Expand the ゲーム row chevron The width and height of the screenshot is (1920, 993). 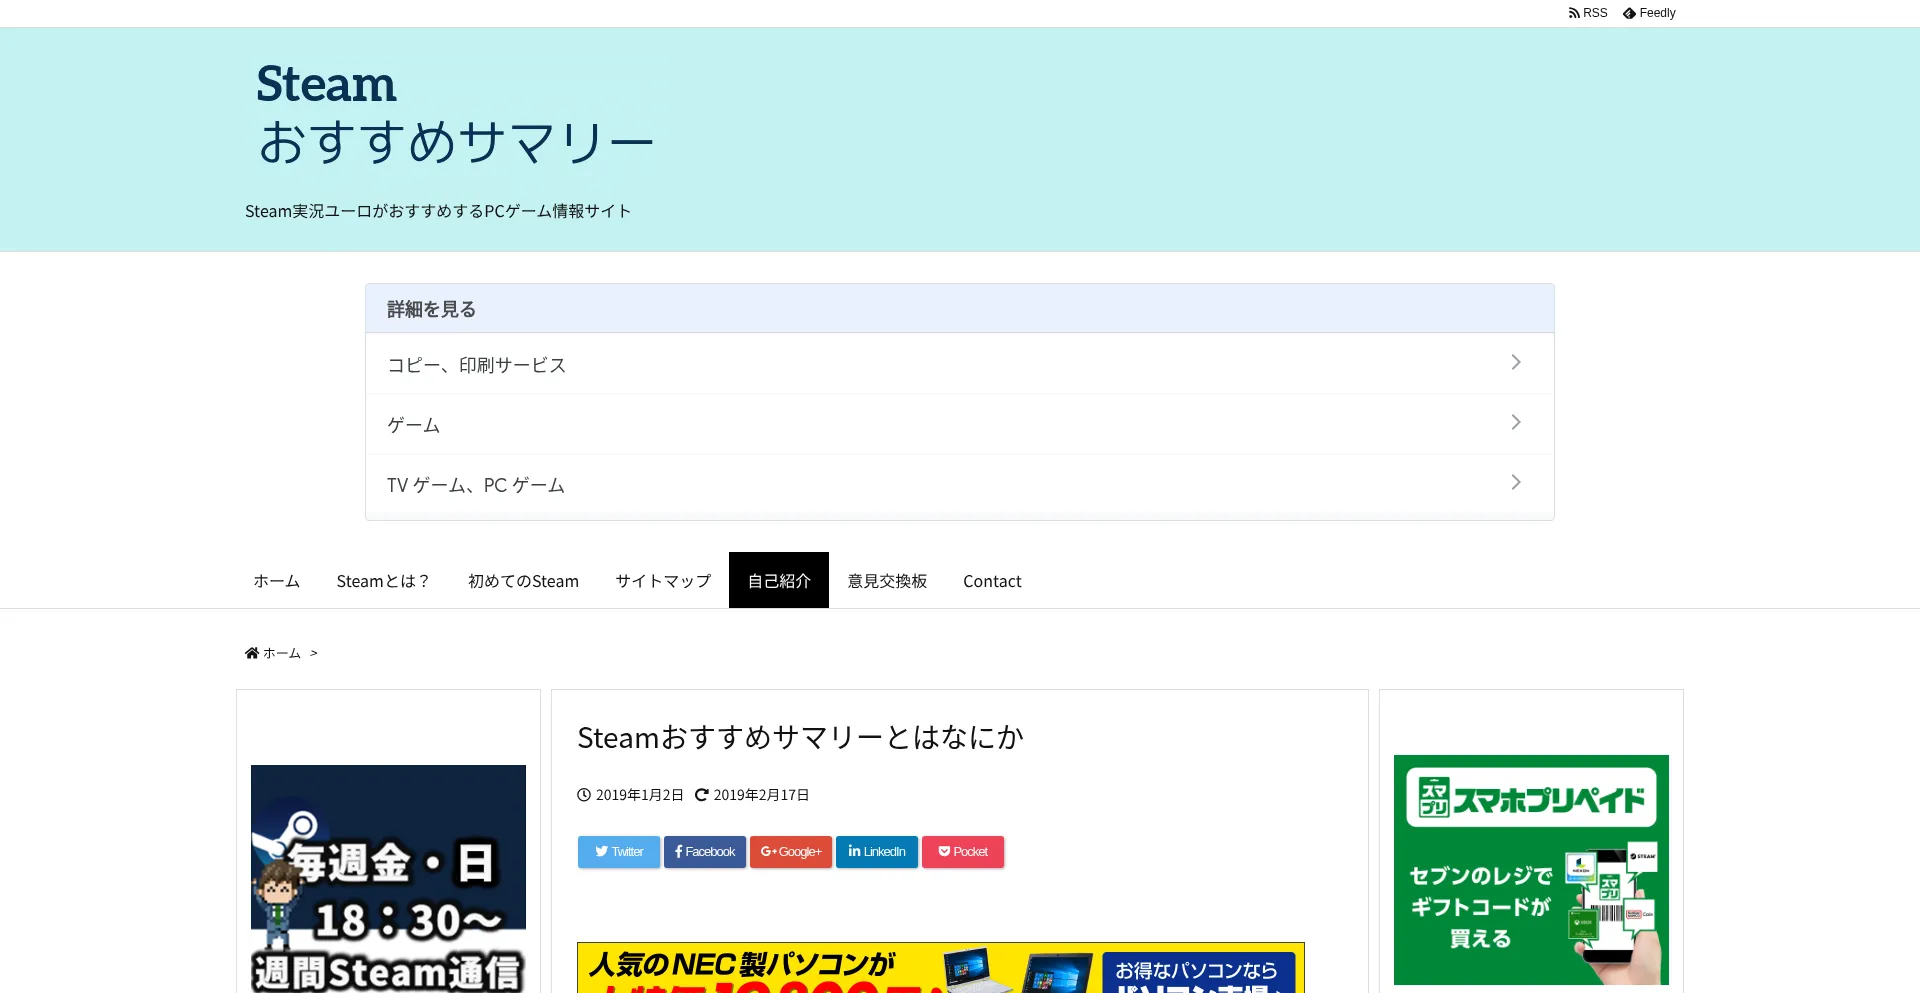1516,422
